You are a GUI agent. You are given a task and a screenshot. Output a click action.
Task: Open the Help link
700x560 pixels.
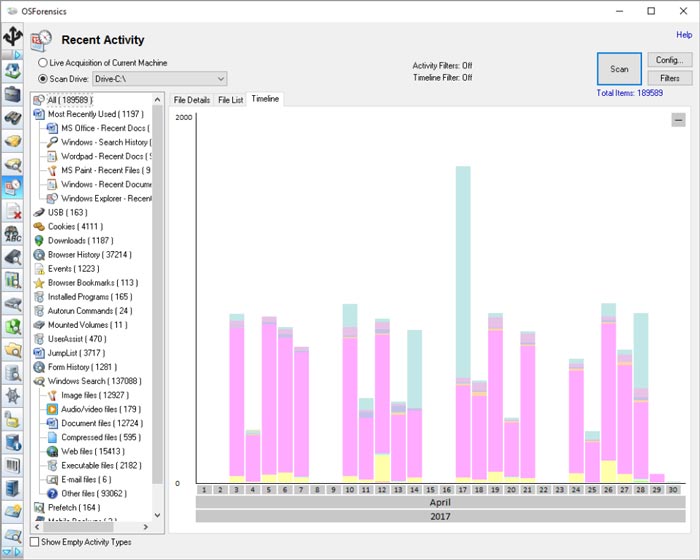point(684,35)
